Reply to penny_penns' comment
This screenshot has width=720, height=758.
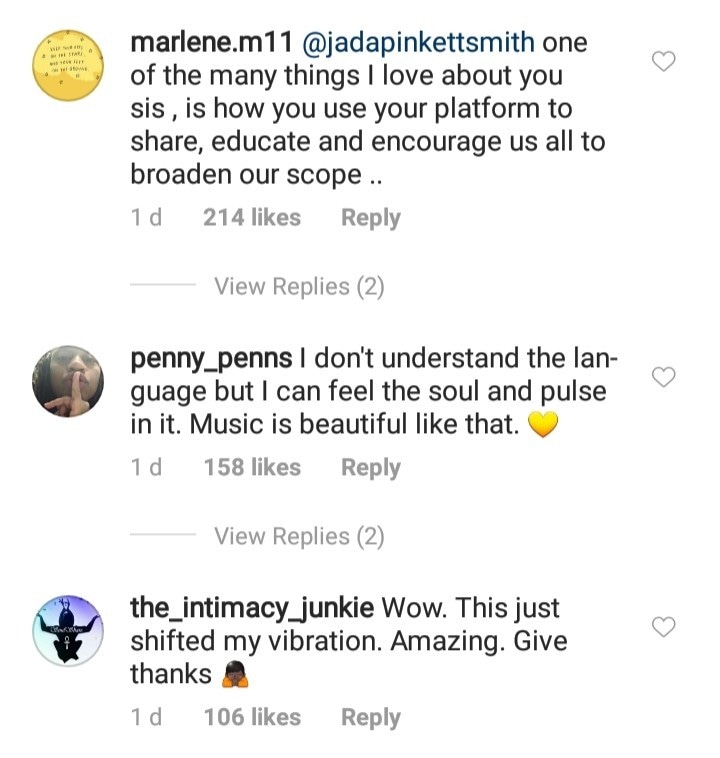point(370,468)
